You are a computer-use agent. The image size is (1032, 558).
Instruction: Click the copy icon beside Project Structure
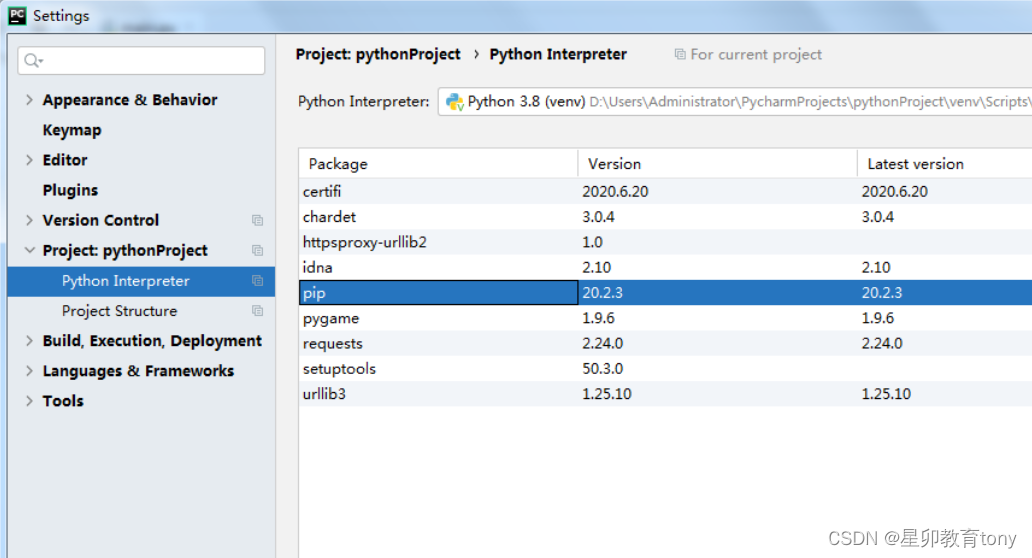(x=257, y=311)
